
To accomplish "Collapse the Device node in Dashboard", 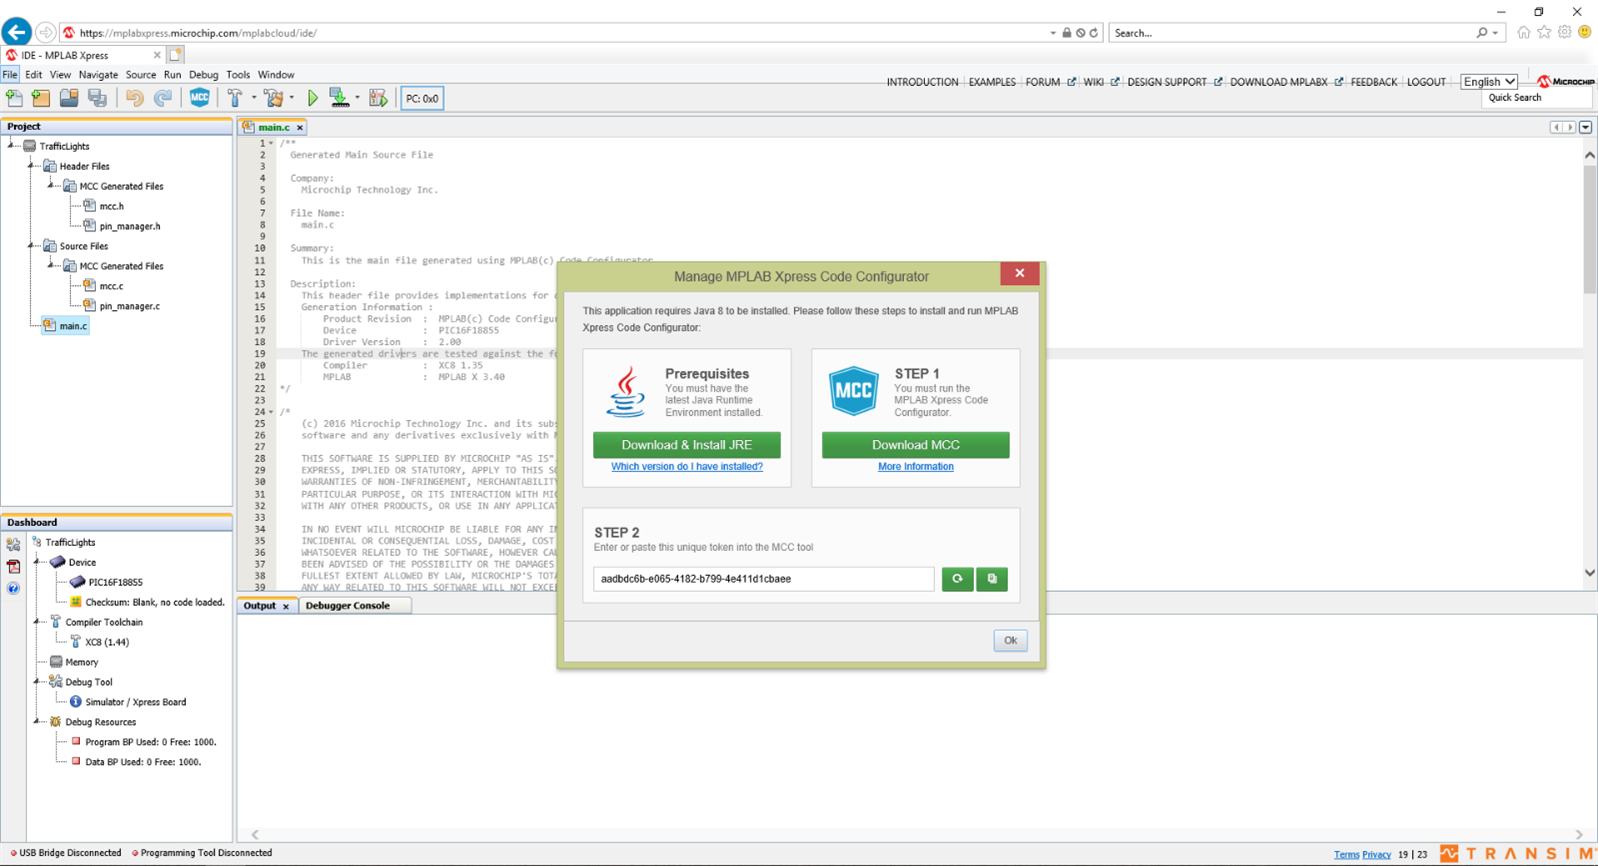I will (37, 562).
